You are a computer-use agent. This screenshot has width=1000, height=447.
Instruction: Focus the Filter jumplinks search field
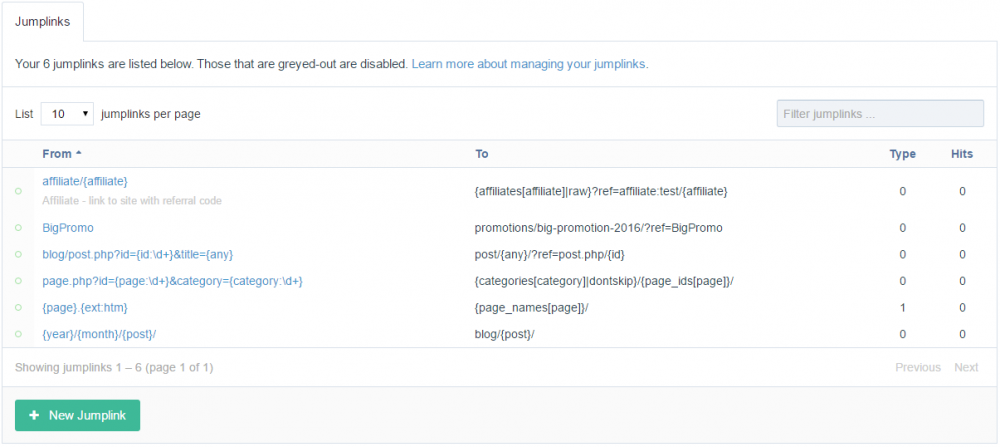(x=879, y=114)
